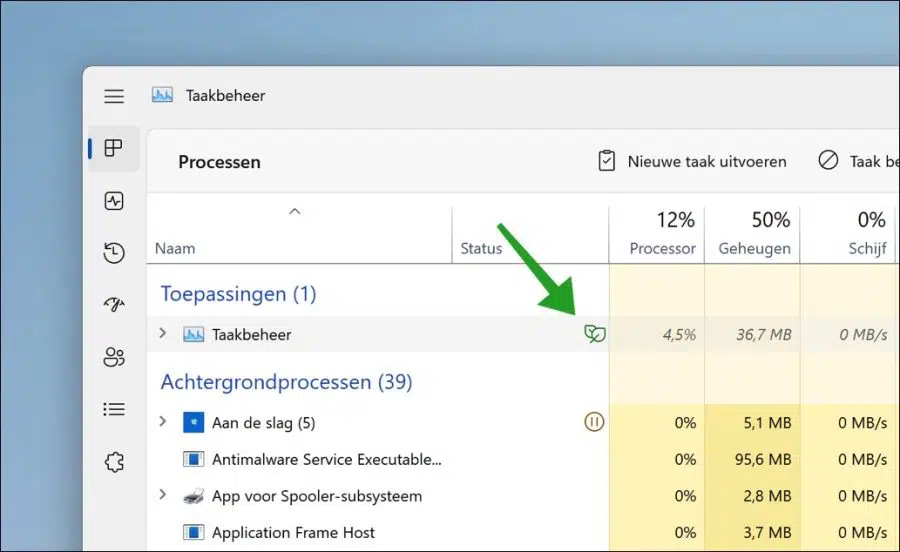Sort by the Schijf 0% column header
This screenshot has height=552, width=900.
(x=848, y=234)
